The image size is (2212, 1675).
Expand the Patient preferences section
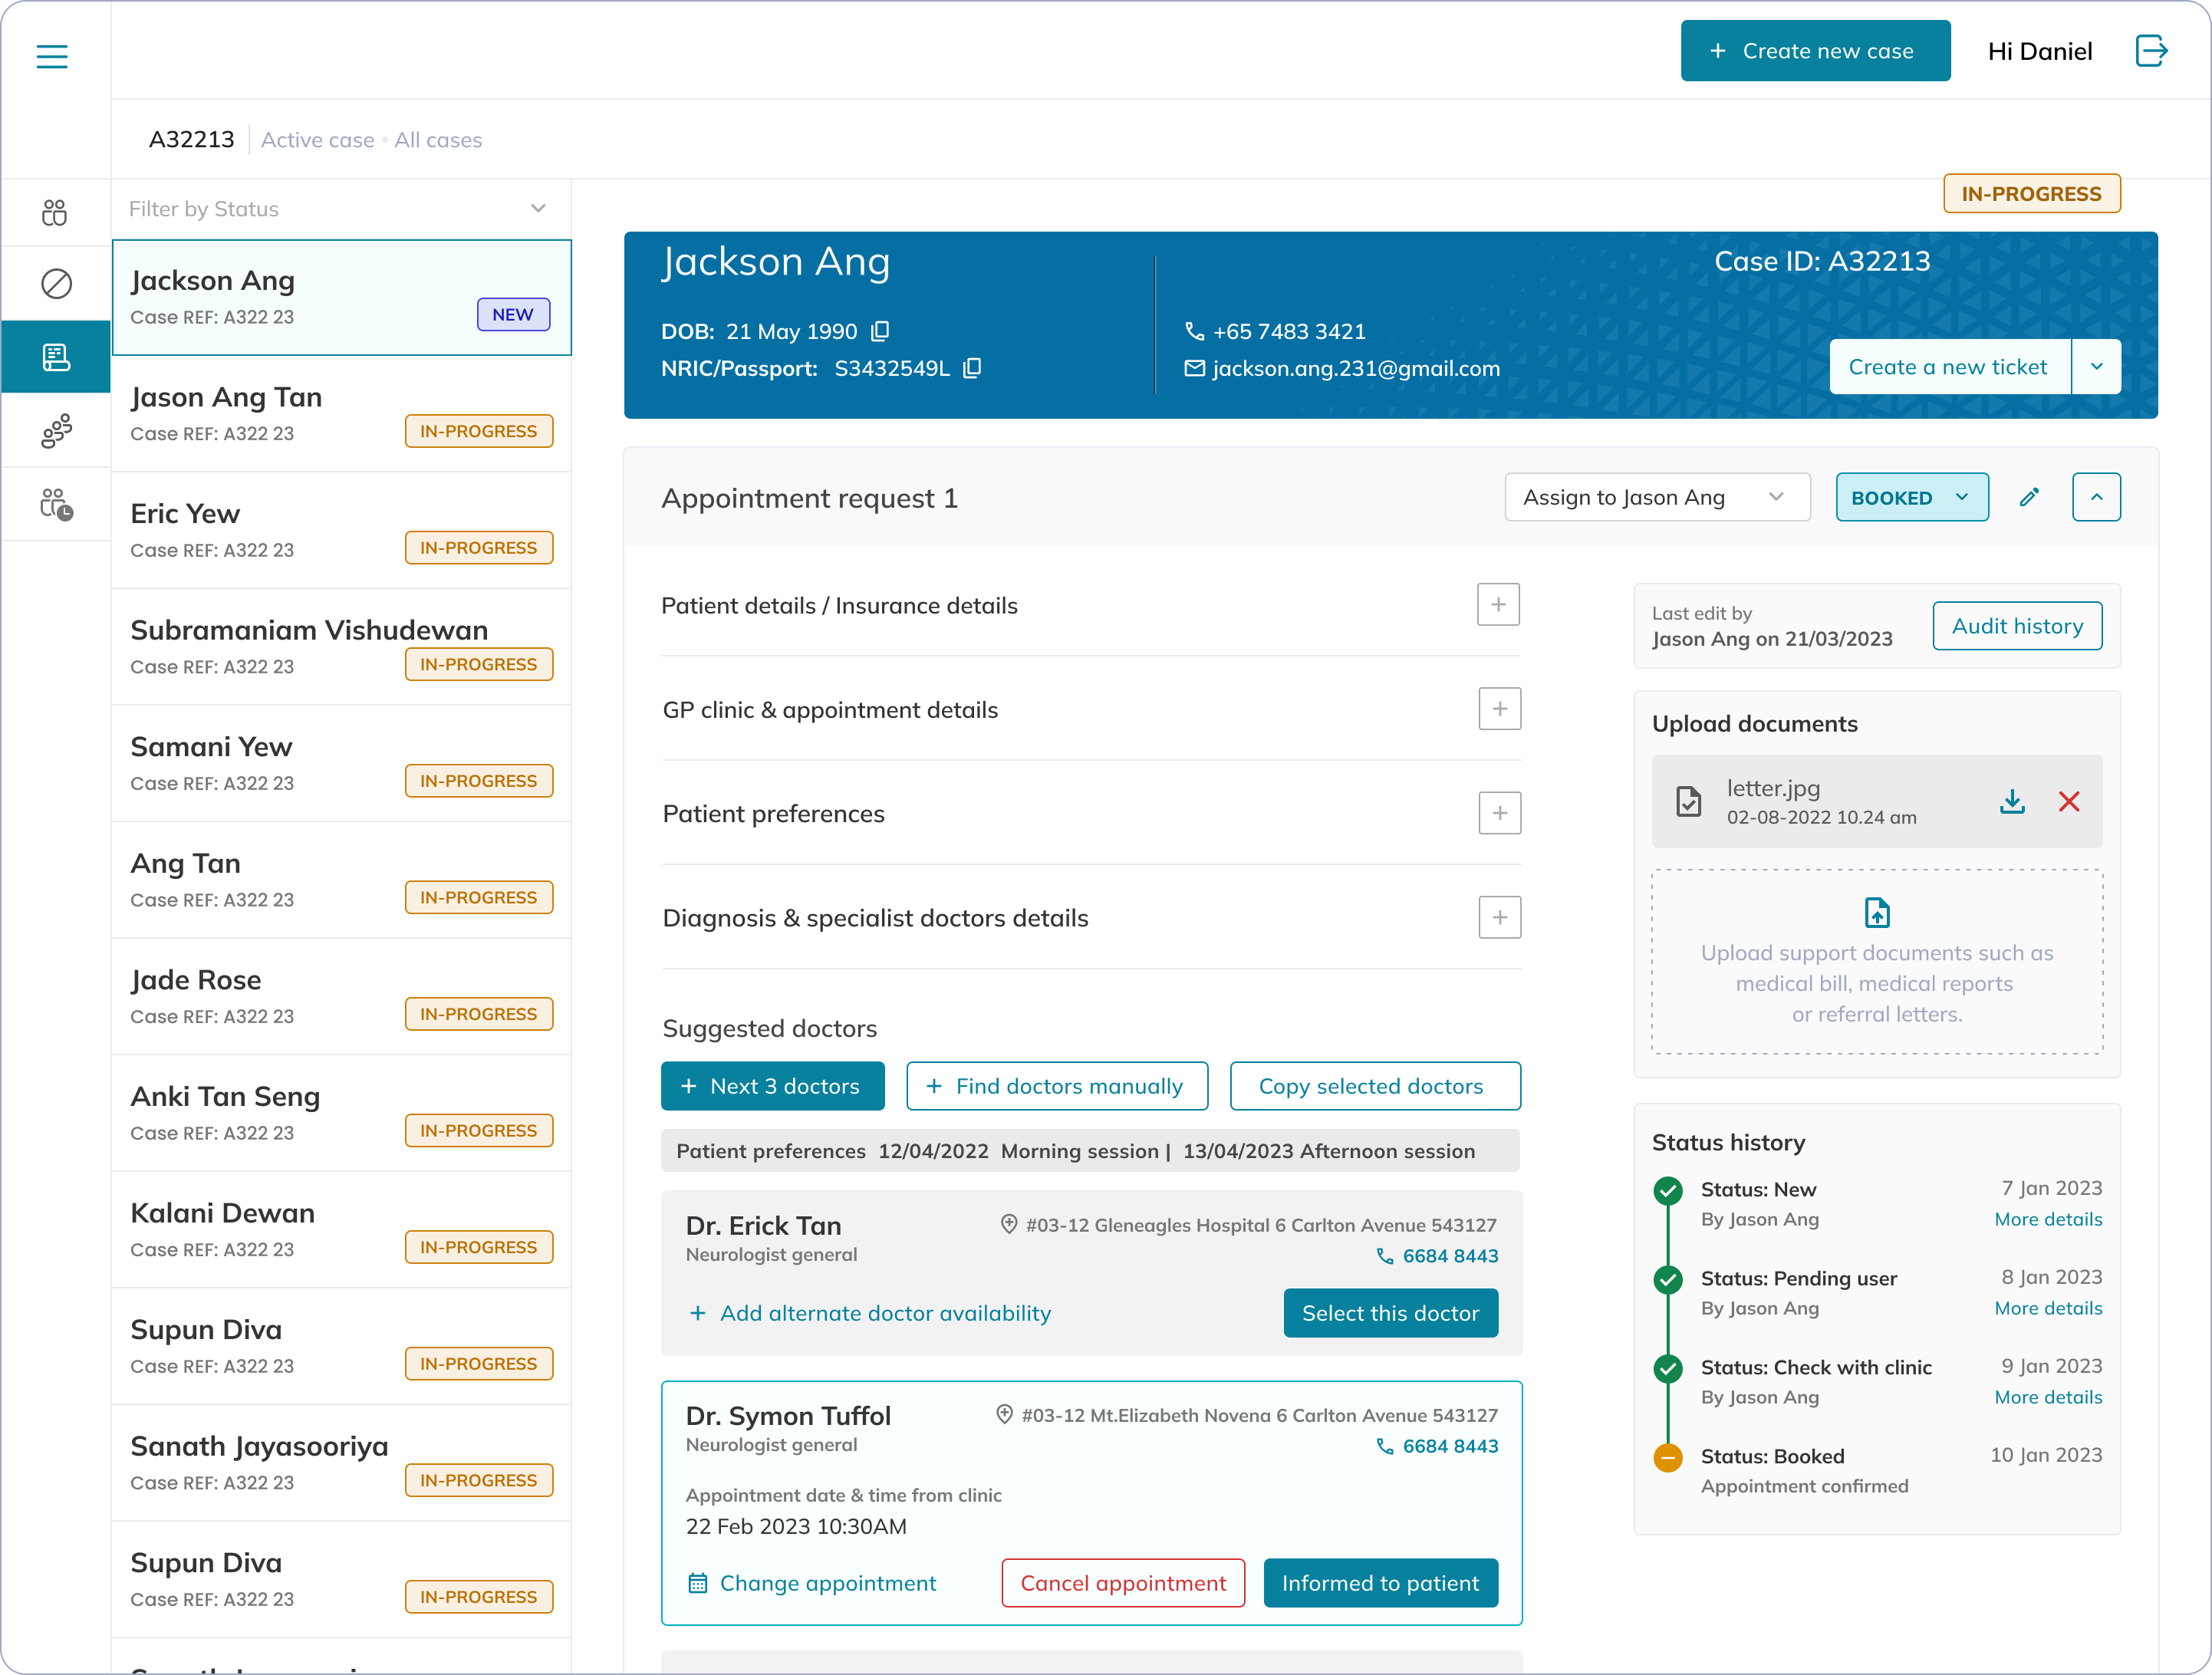tap(1499, 813)
